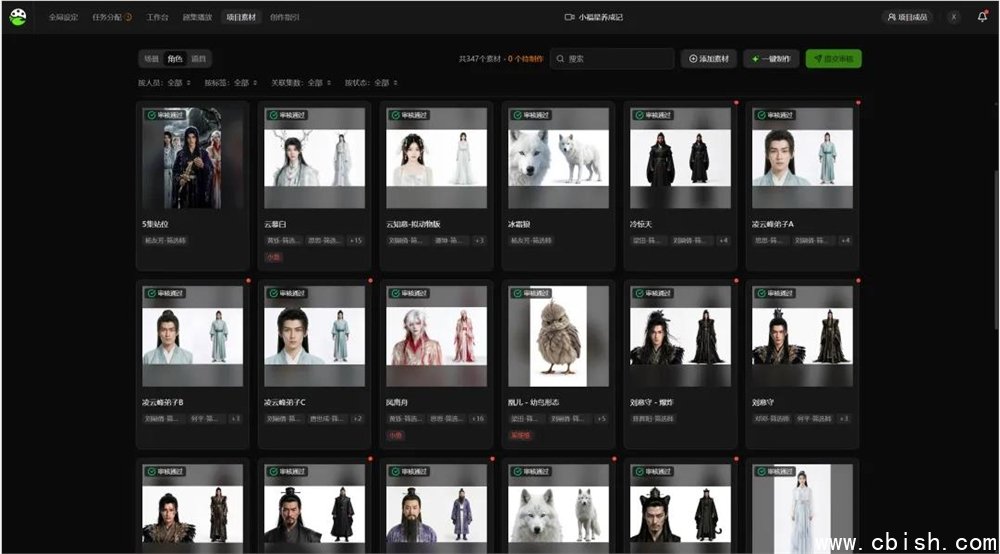Viewport: 1000px width, 554px height.
Task: Click the 一键制作 button
Action: [771, 59]
